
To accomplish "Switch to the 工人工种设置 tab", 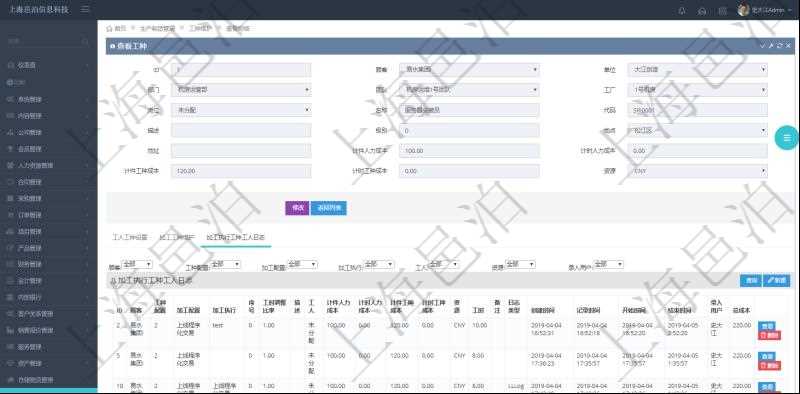I will [x=130, y=237].
